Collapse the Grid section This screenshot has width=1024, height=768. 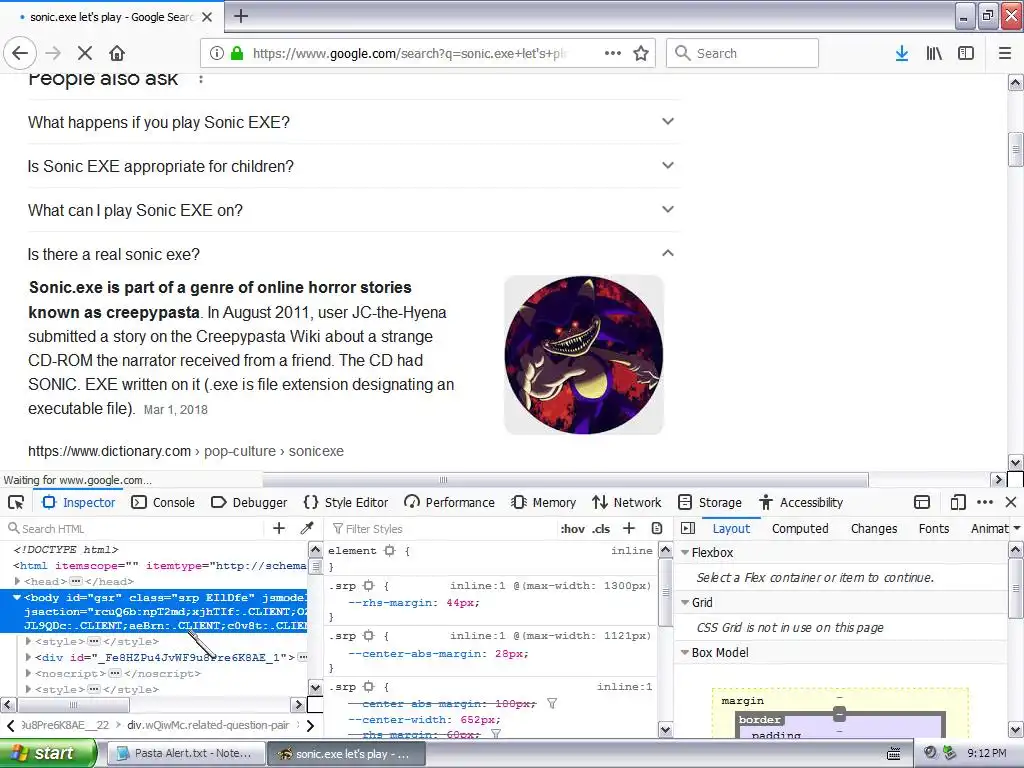tap(685, 602)
